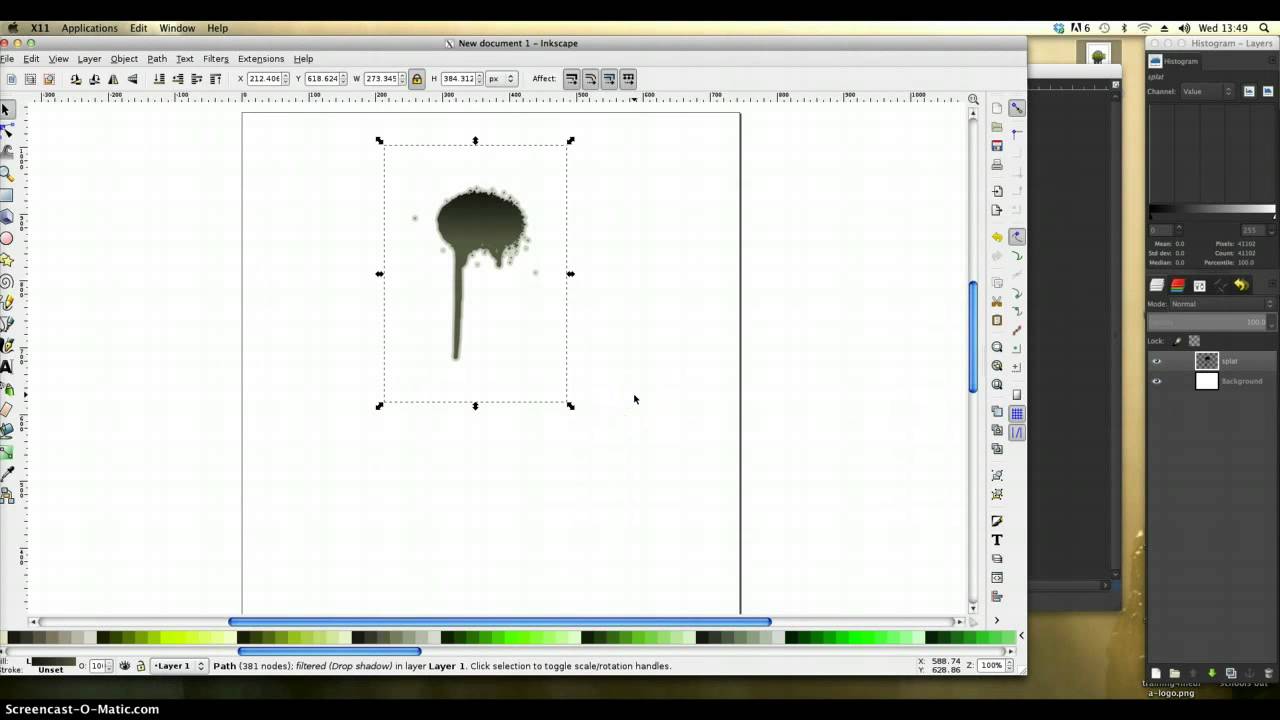This screenshot has height=720, width=1280.
Task: Flip selected object horizontally
Action: pyautogui.click(x=113, y=79)
